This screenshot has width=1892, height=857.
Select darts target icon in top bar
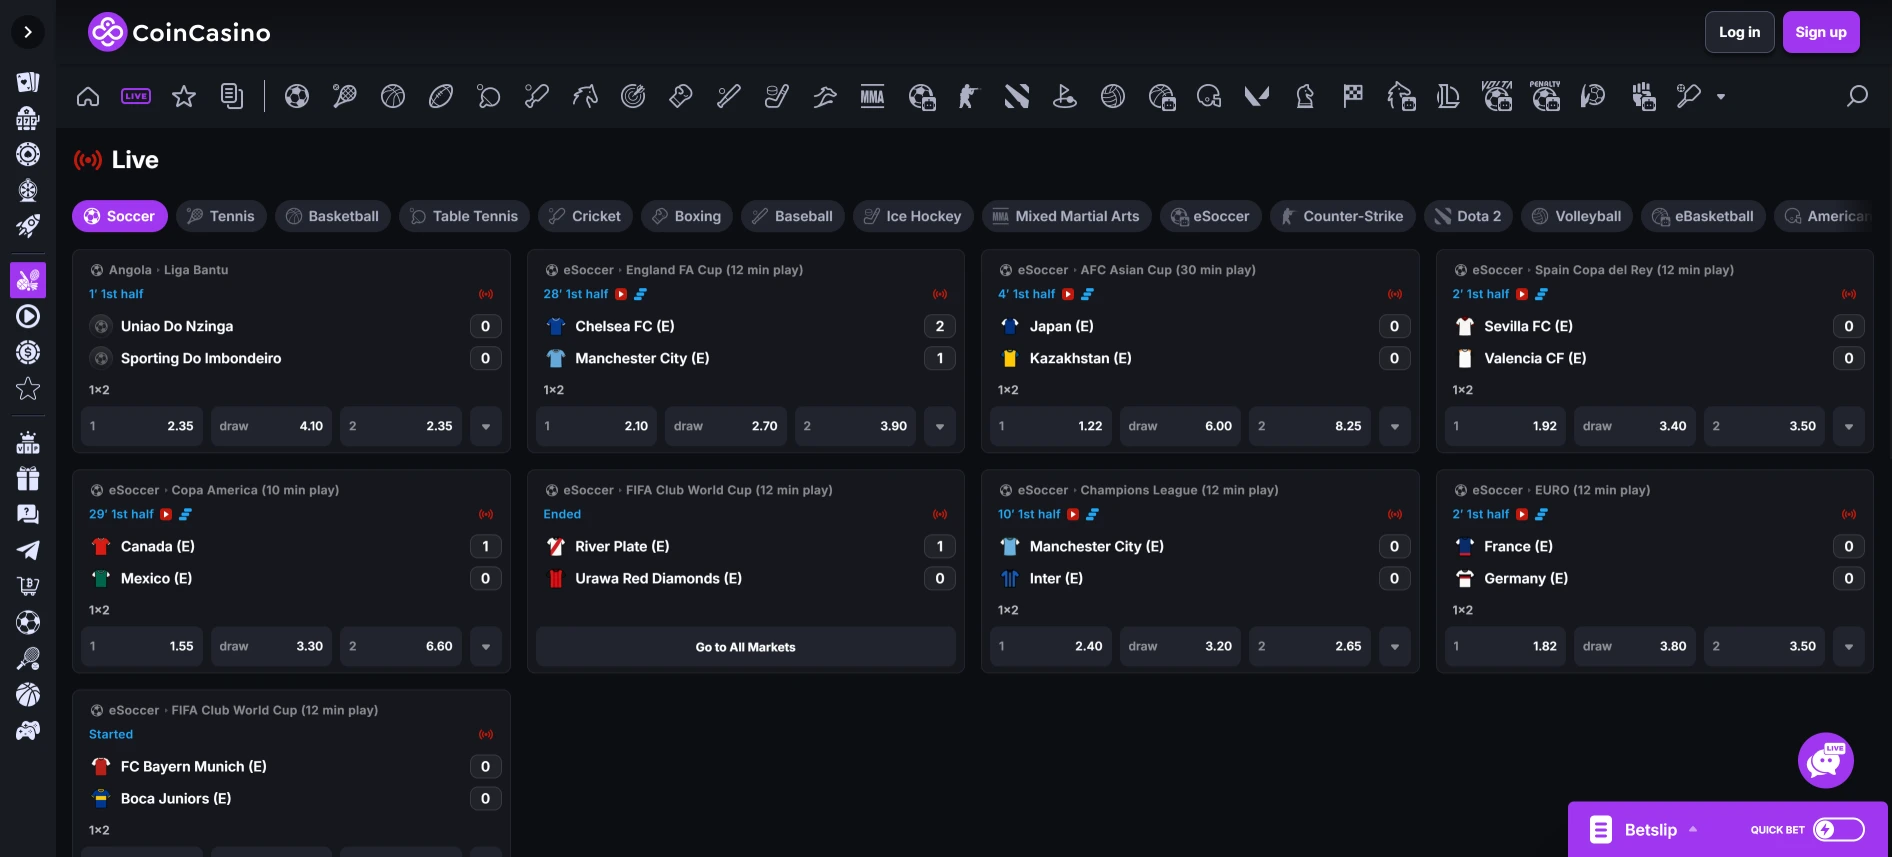(633, 96)
